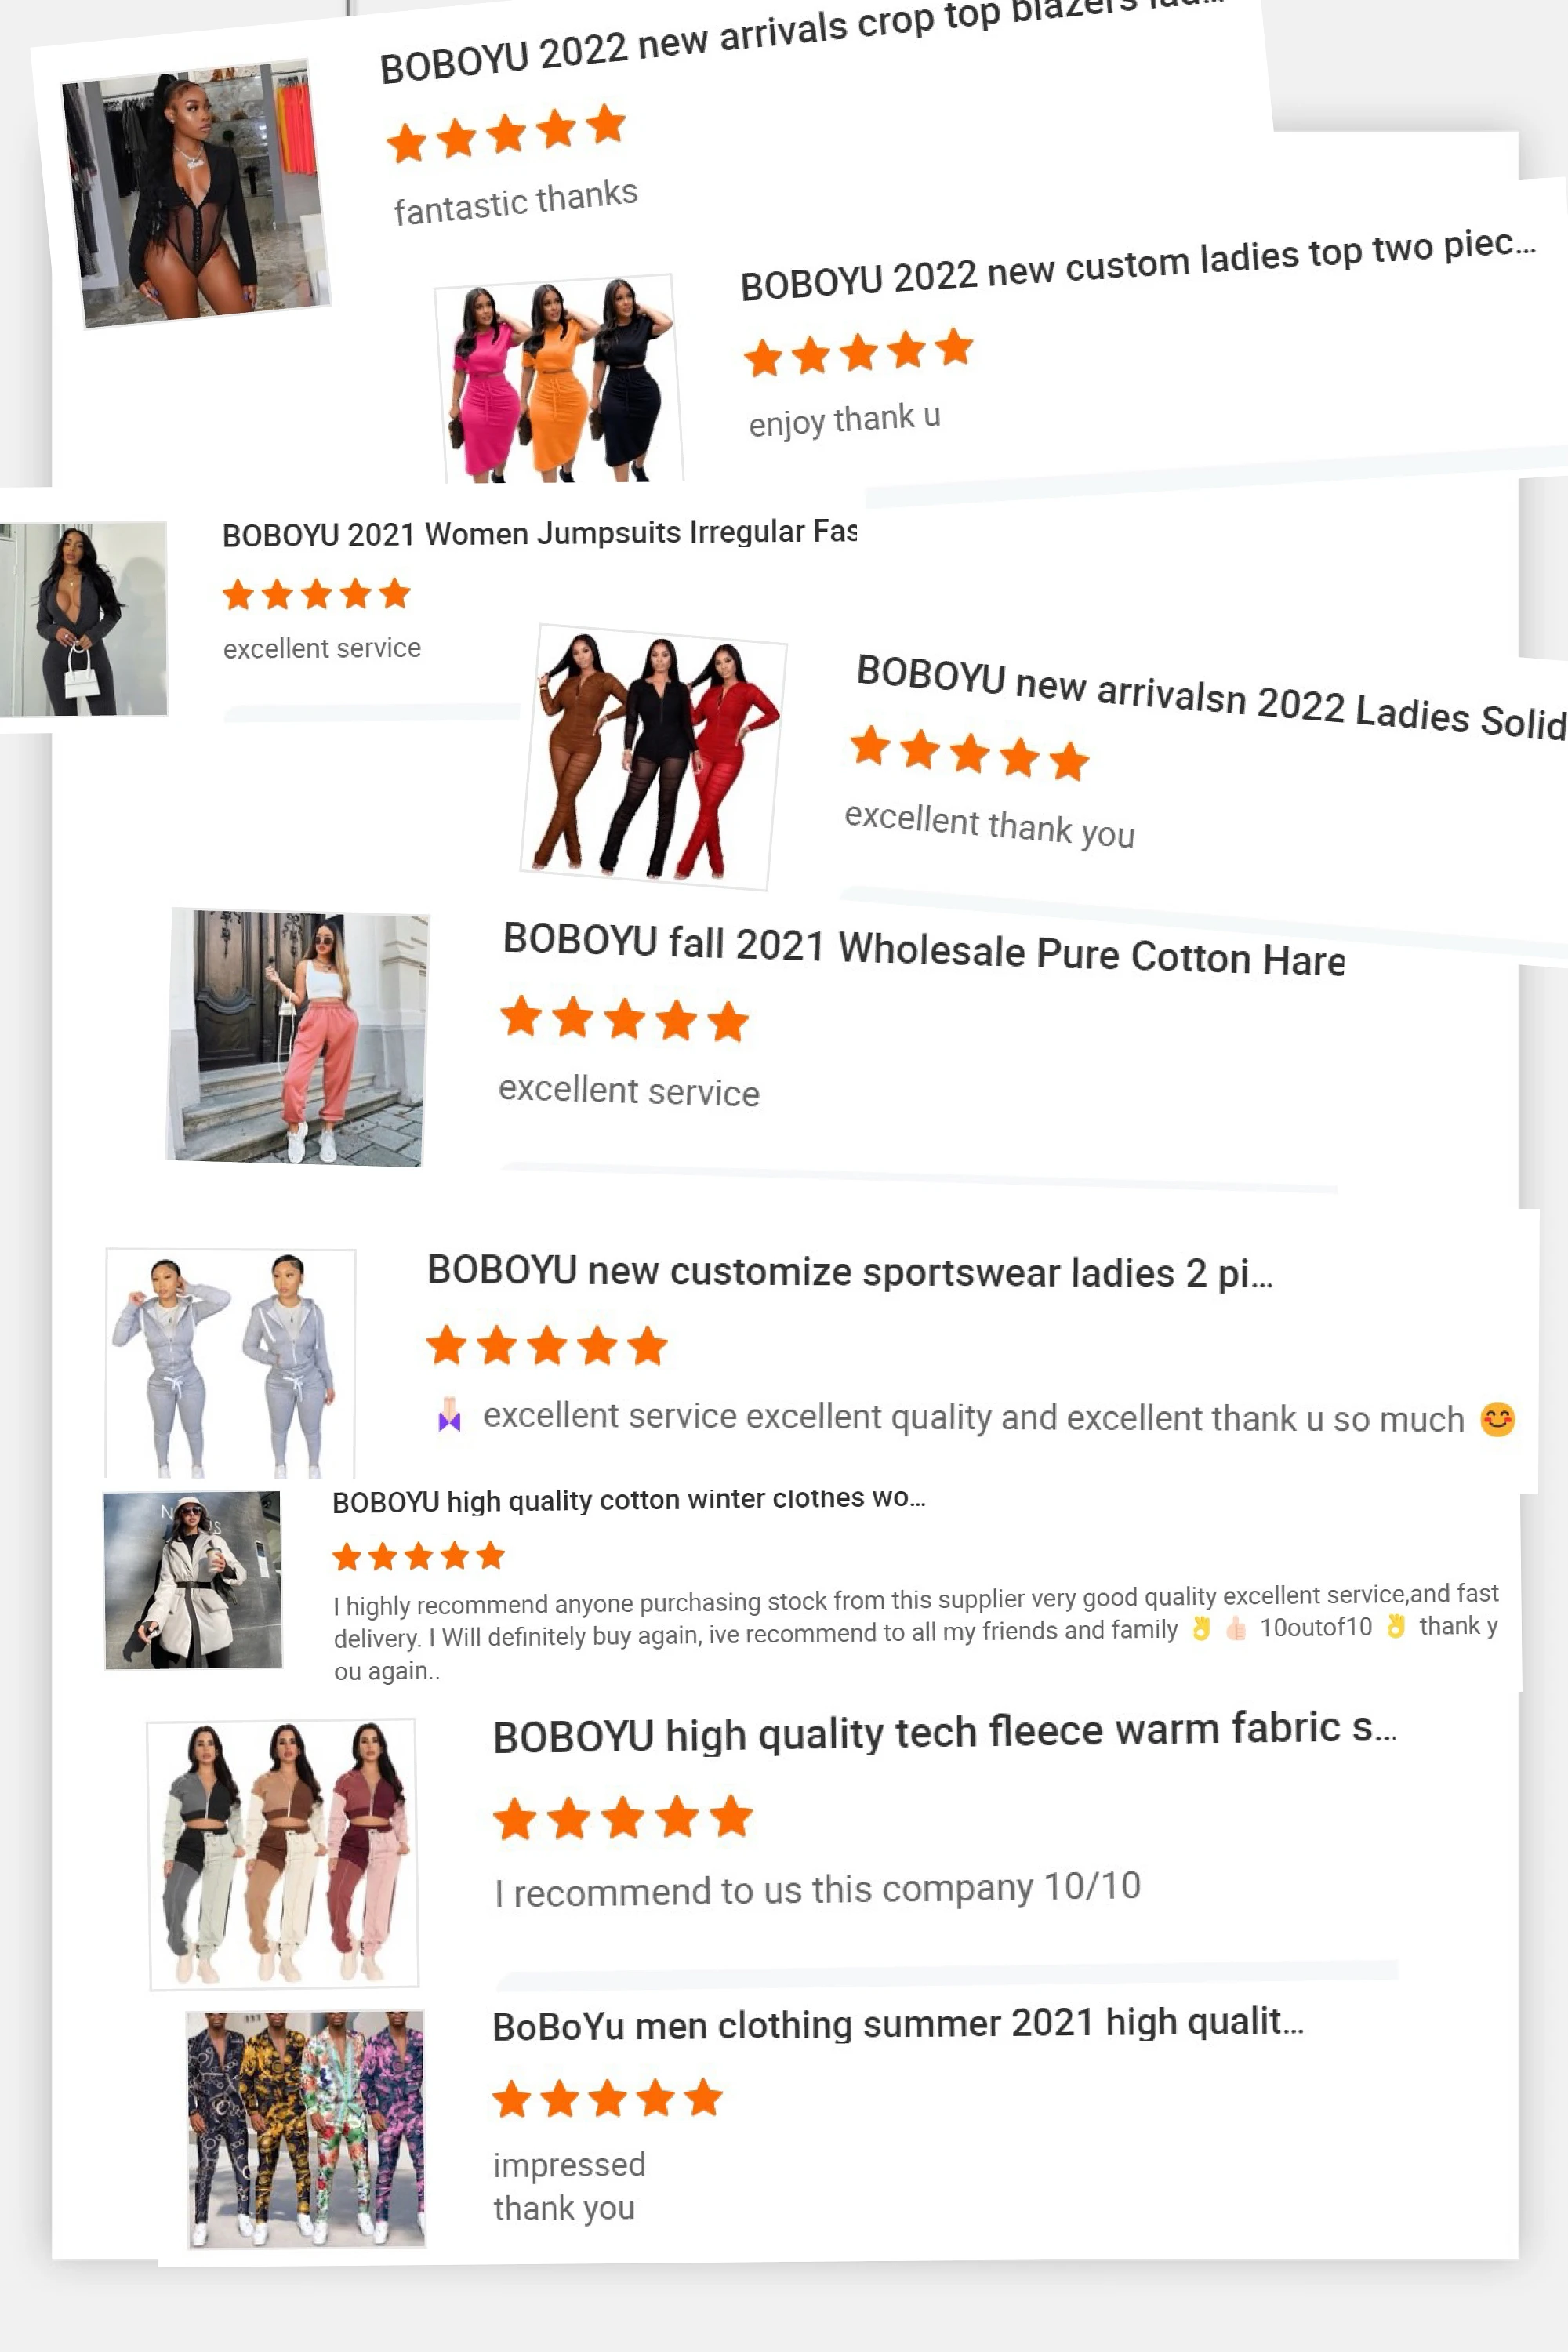Open the BoBoYu men clothing summer 2021 title

898,2025
